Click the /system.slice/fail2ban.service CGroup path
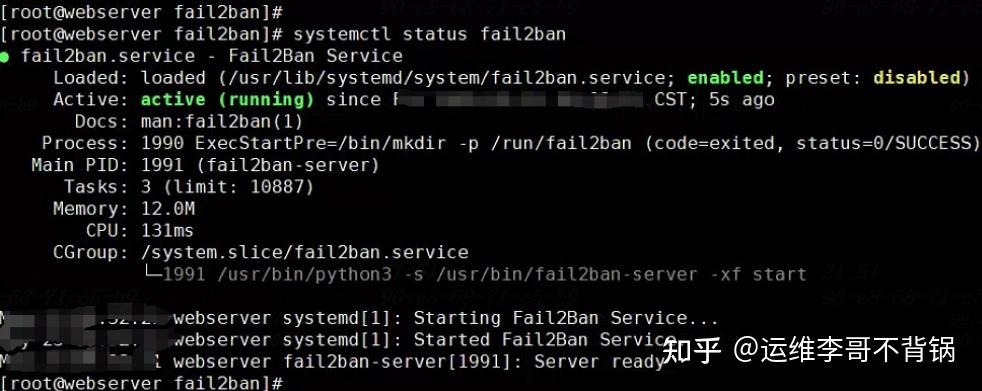Screen dimensions: 982x391 pyautogui.click(x=304, y=253)
